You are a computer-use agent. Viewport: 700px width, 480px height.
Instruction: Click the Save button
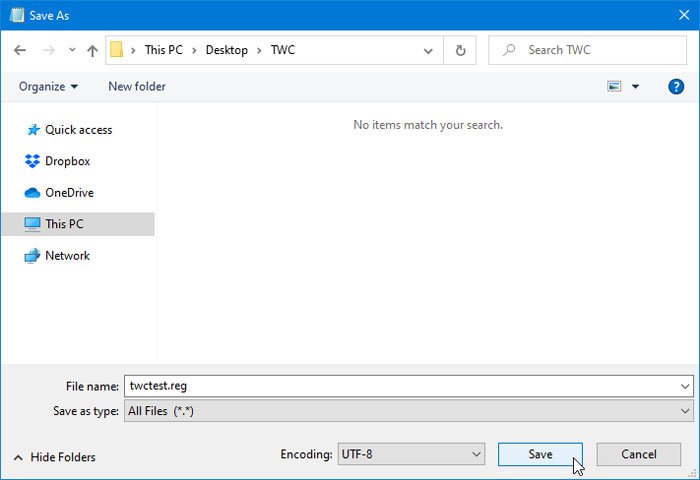pyautogui.click(x=540, y=455)
